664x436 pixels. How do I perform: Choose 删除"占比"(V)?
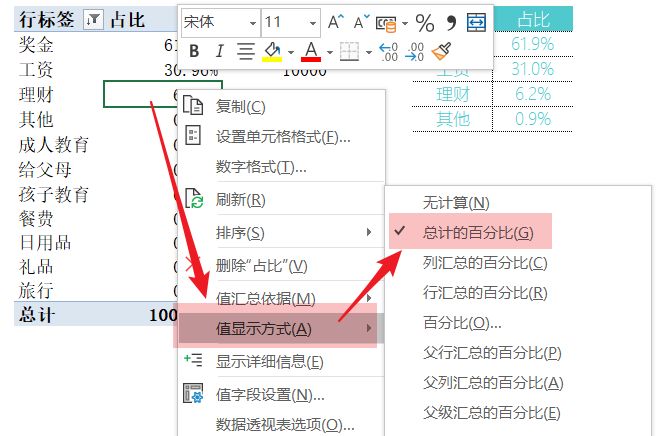click(x=262, y=266)
